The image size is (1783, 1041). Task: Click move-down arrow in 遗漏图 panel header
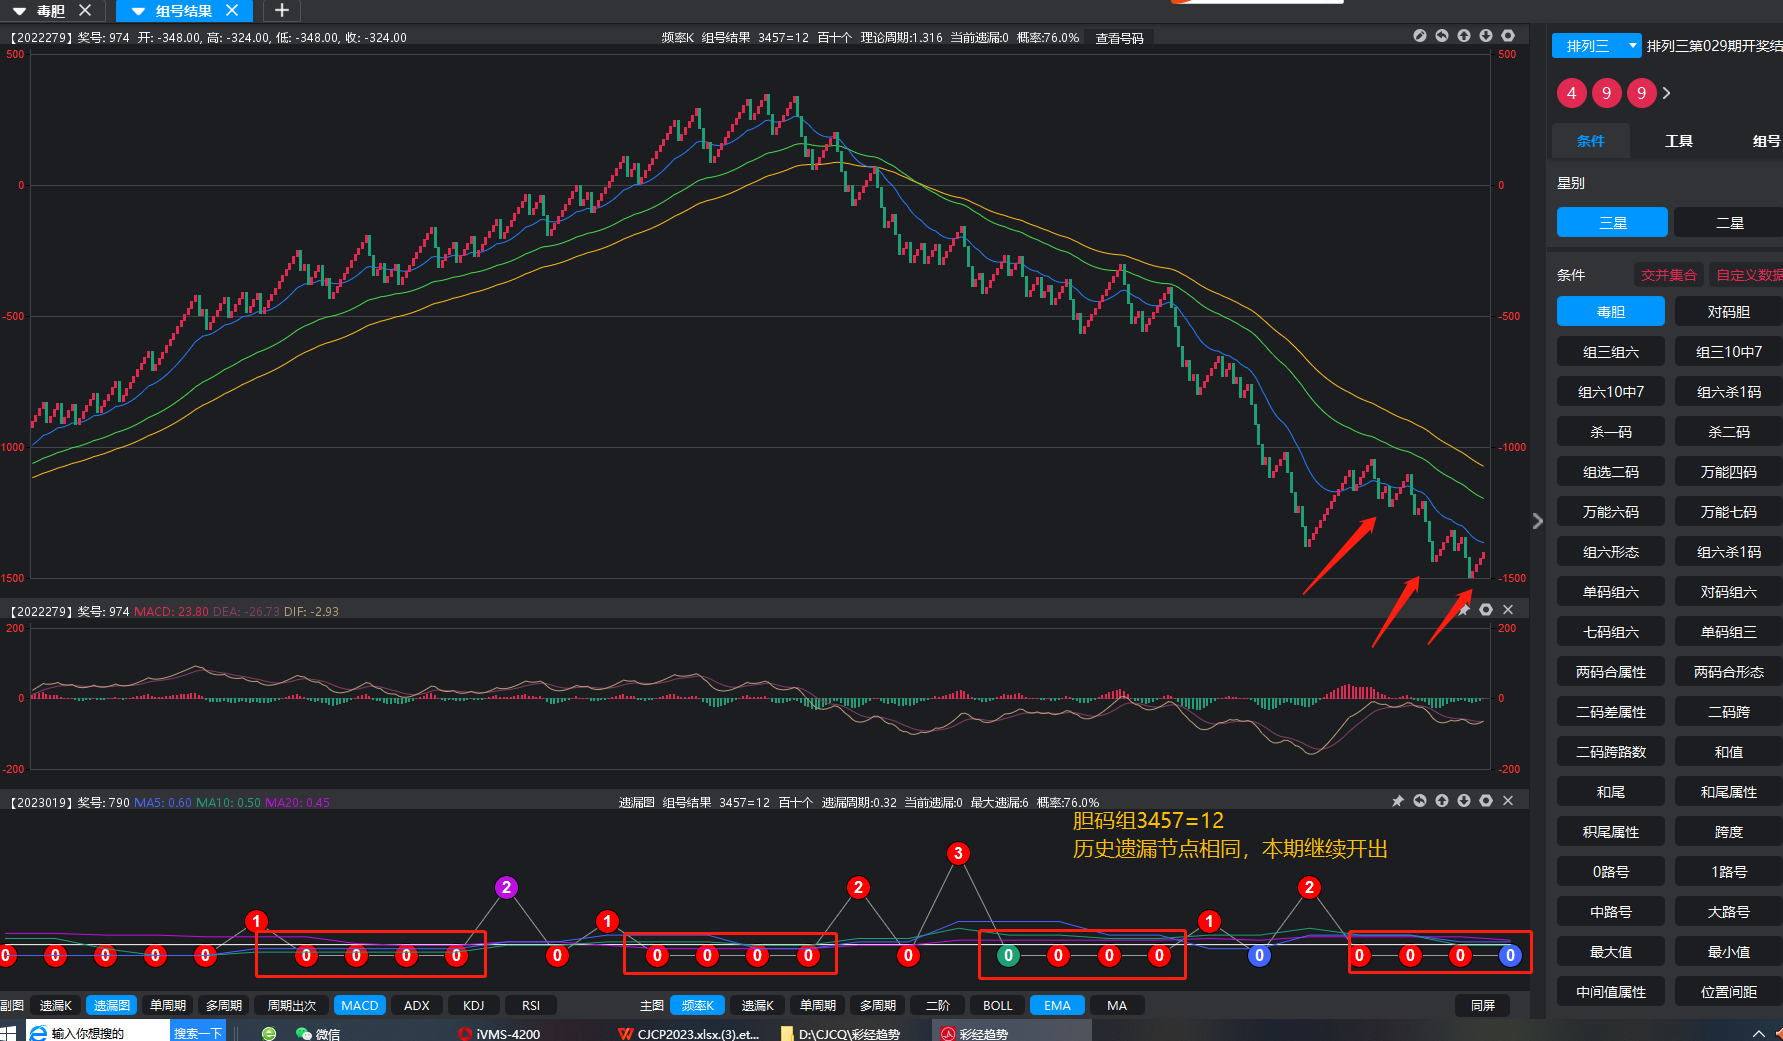(1464, 801)
